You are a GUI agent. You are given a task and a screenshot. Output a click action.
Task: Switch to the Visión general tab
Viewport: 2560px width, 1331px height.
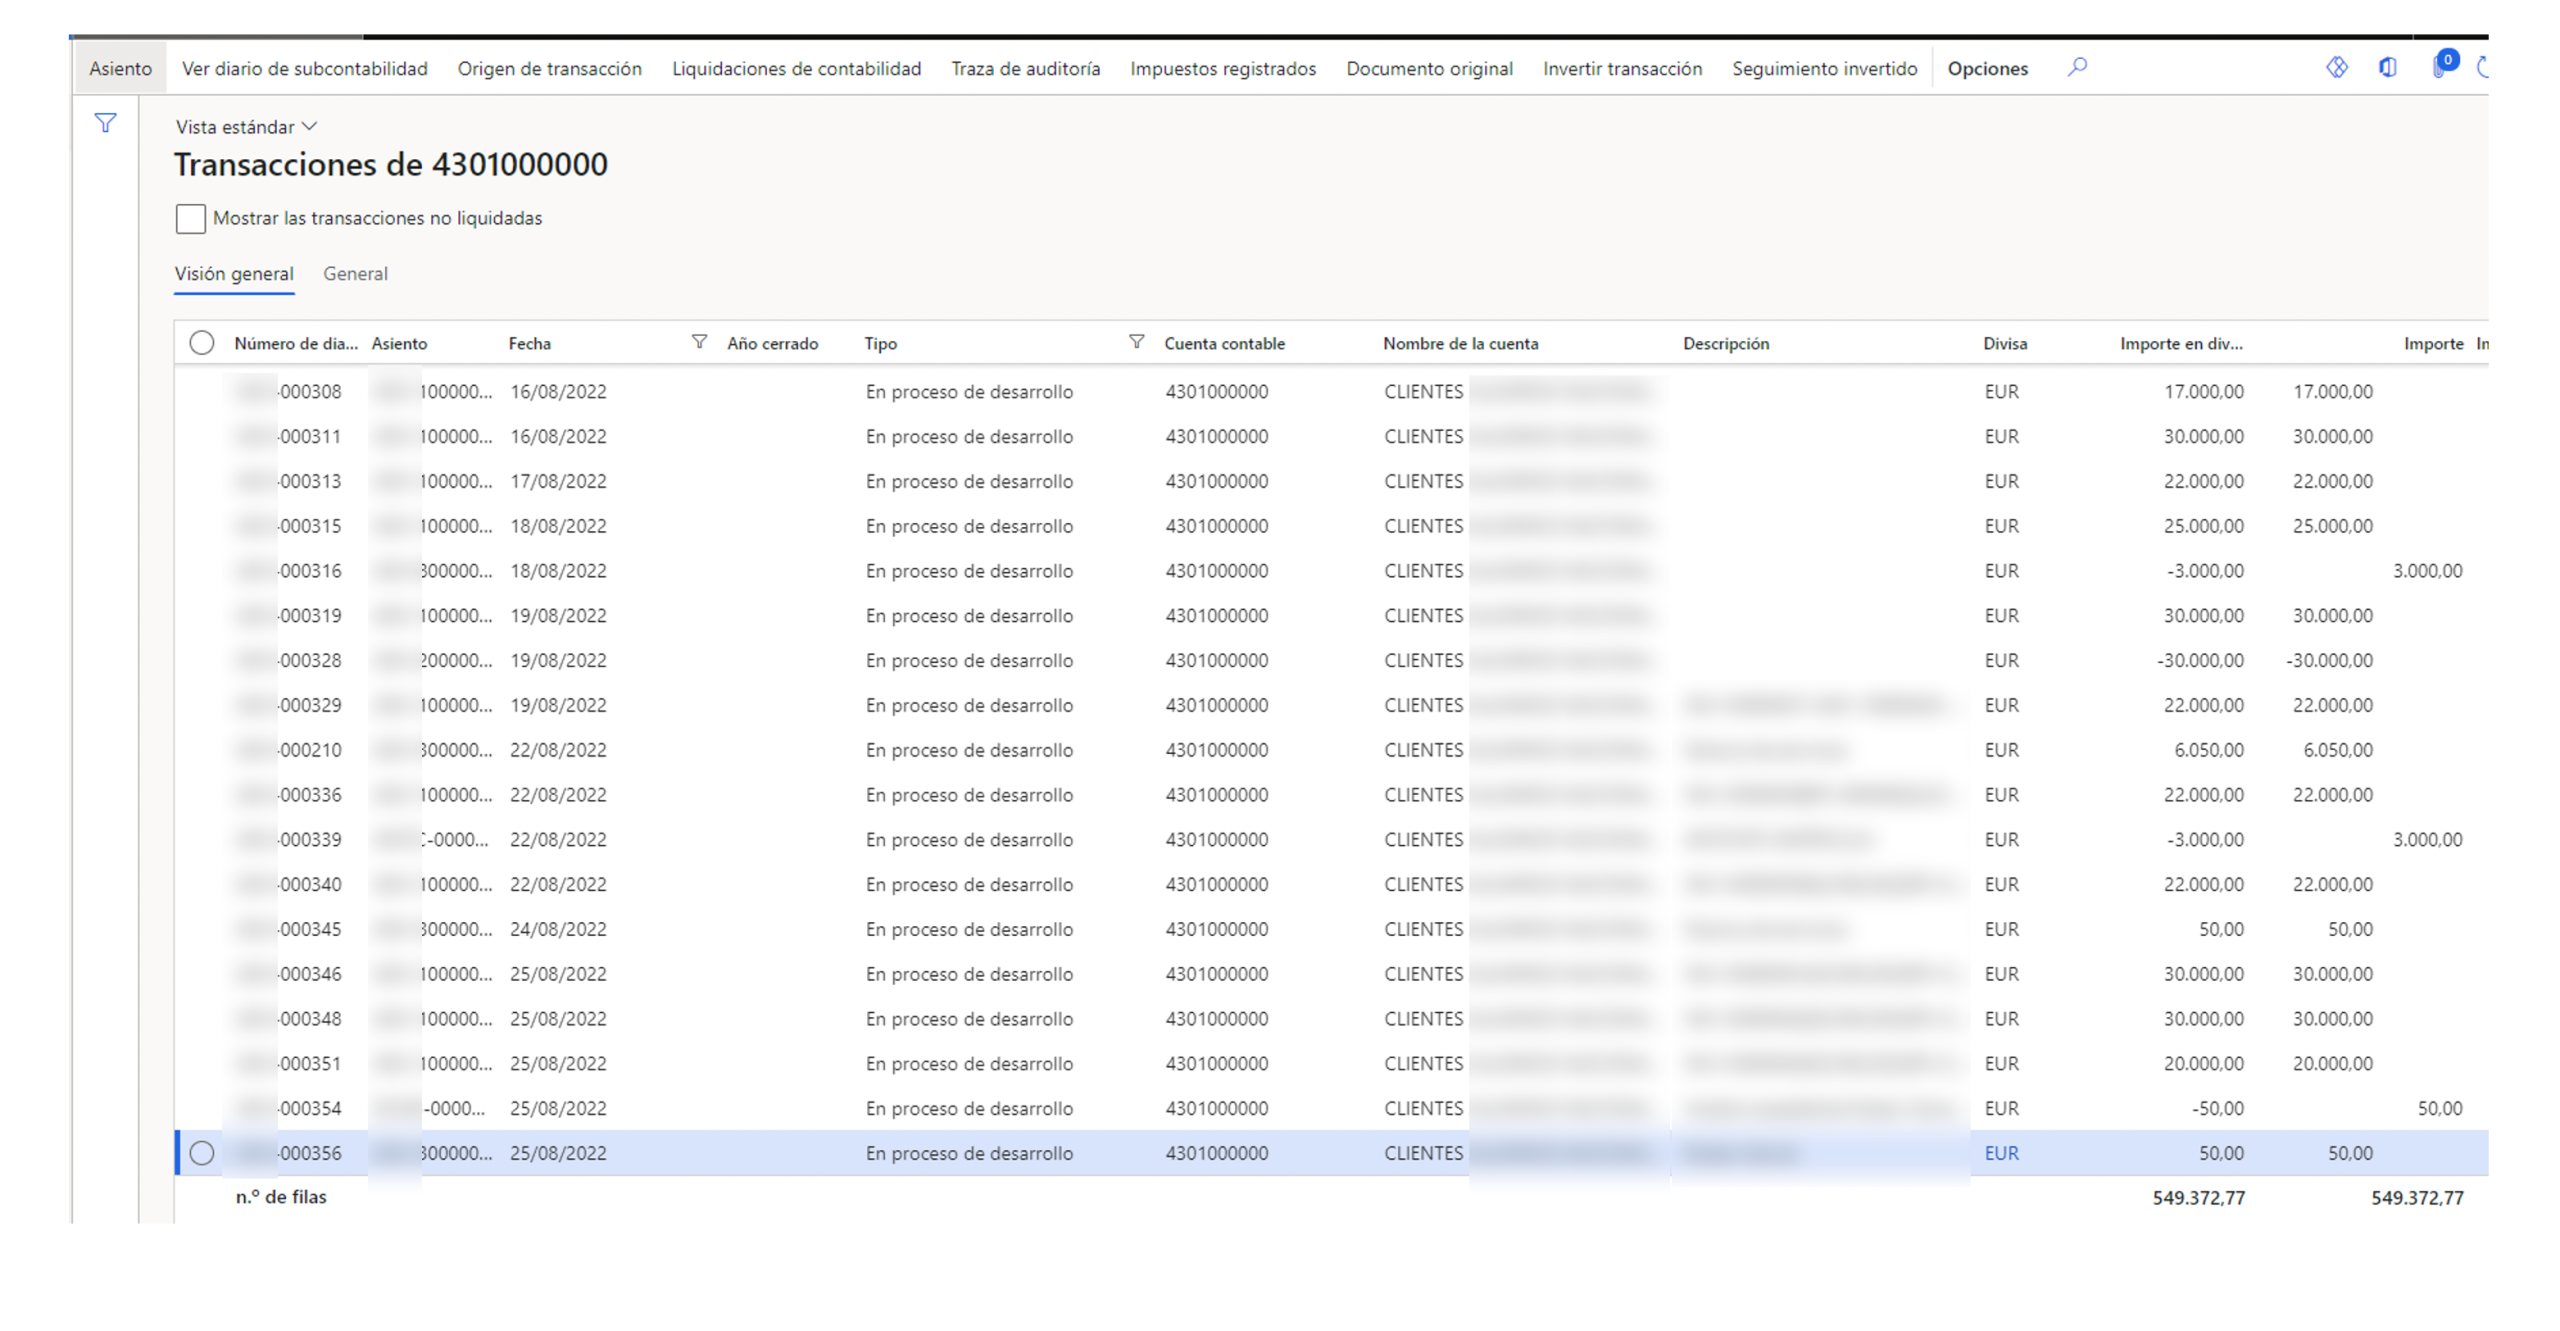[234, 274]
